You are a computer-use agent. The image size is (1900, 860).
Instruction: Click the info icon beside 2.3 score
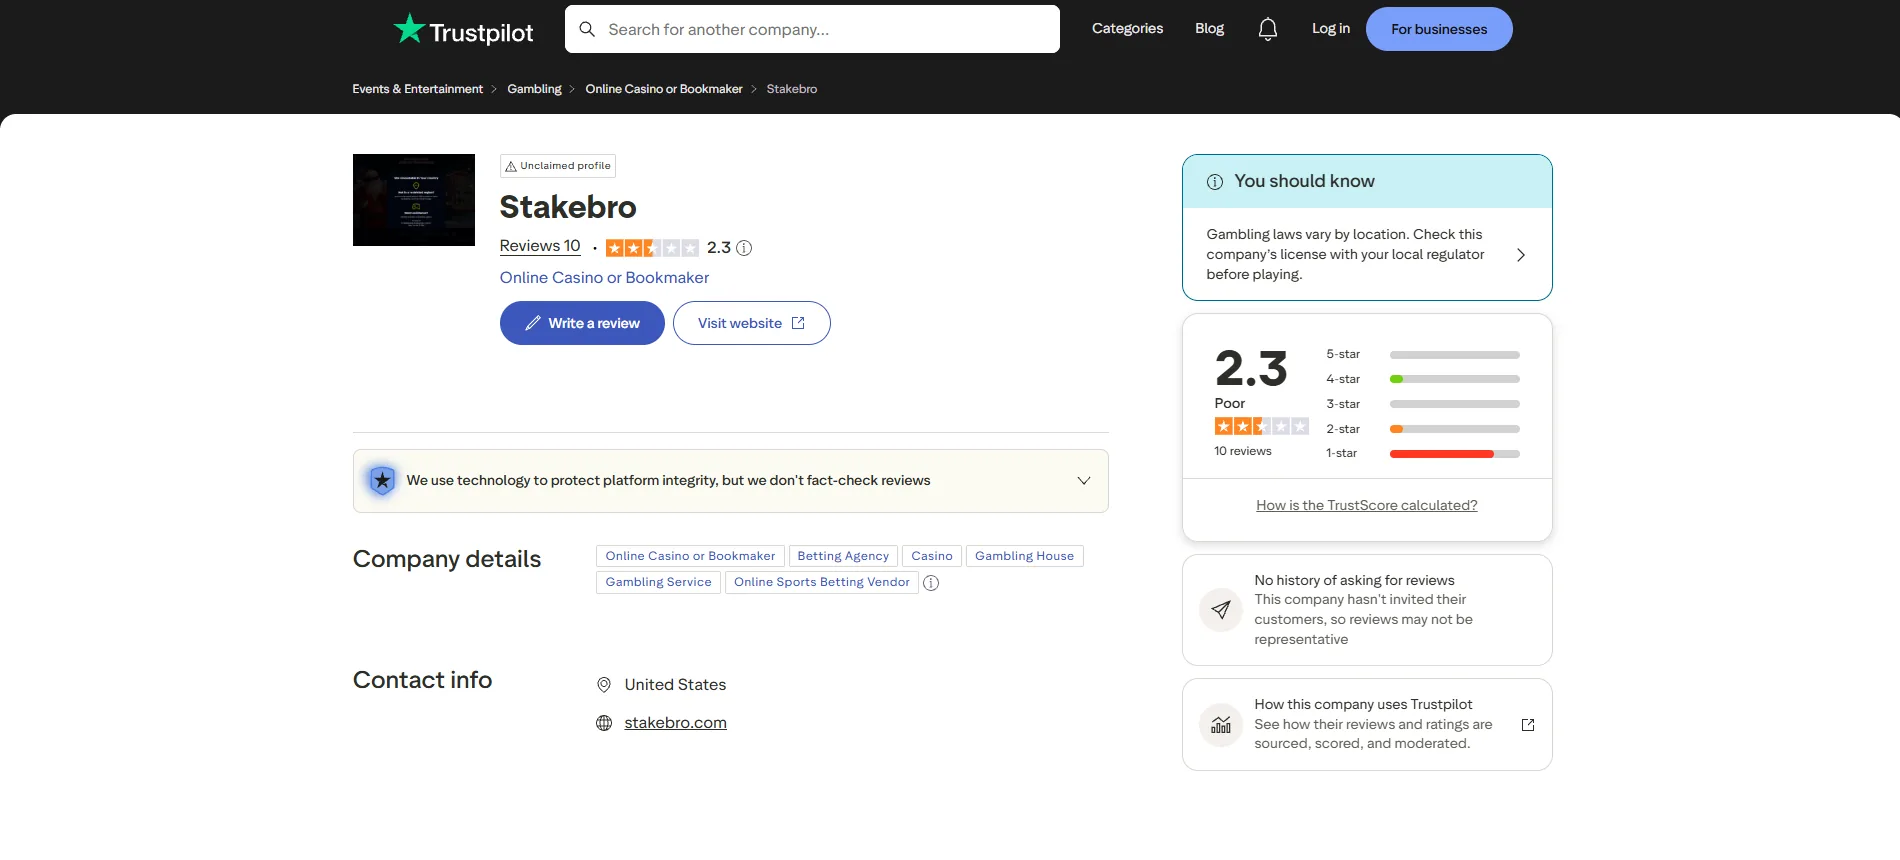[744, 248]
